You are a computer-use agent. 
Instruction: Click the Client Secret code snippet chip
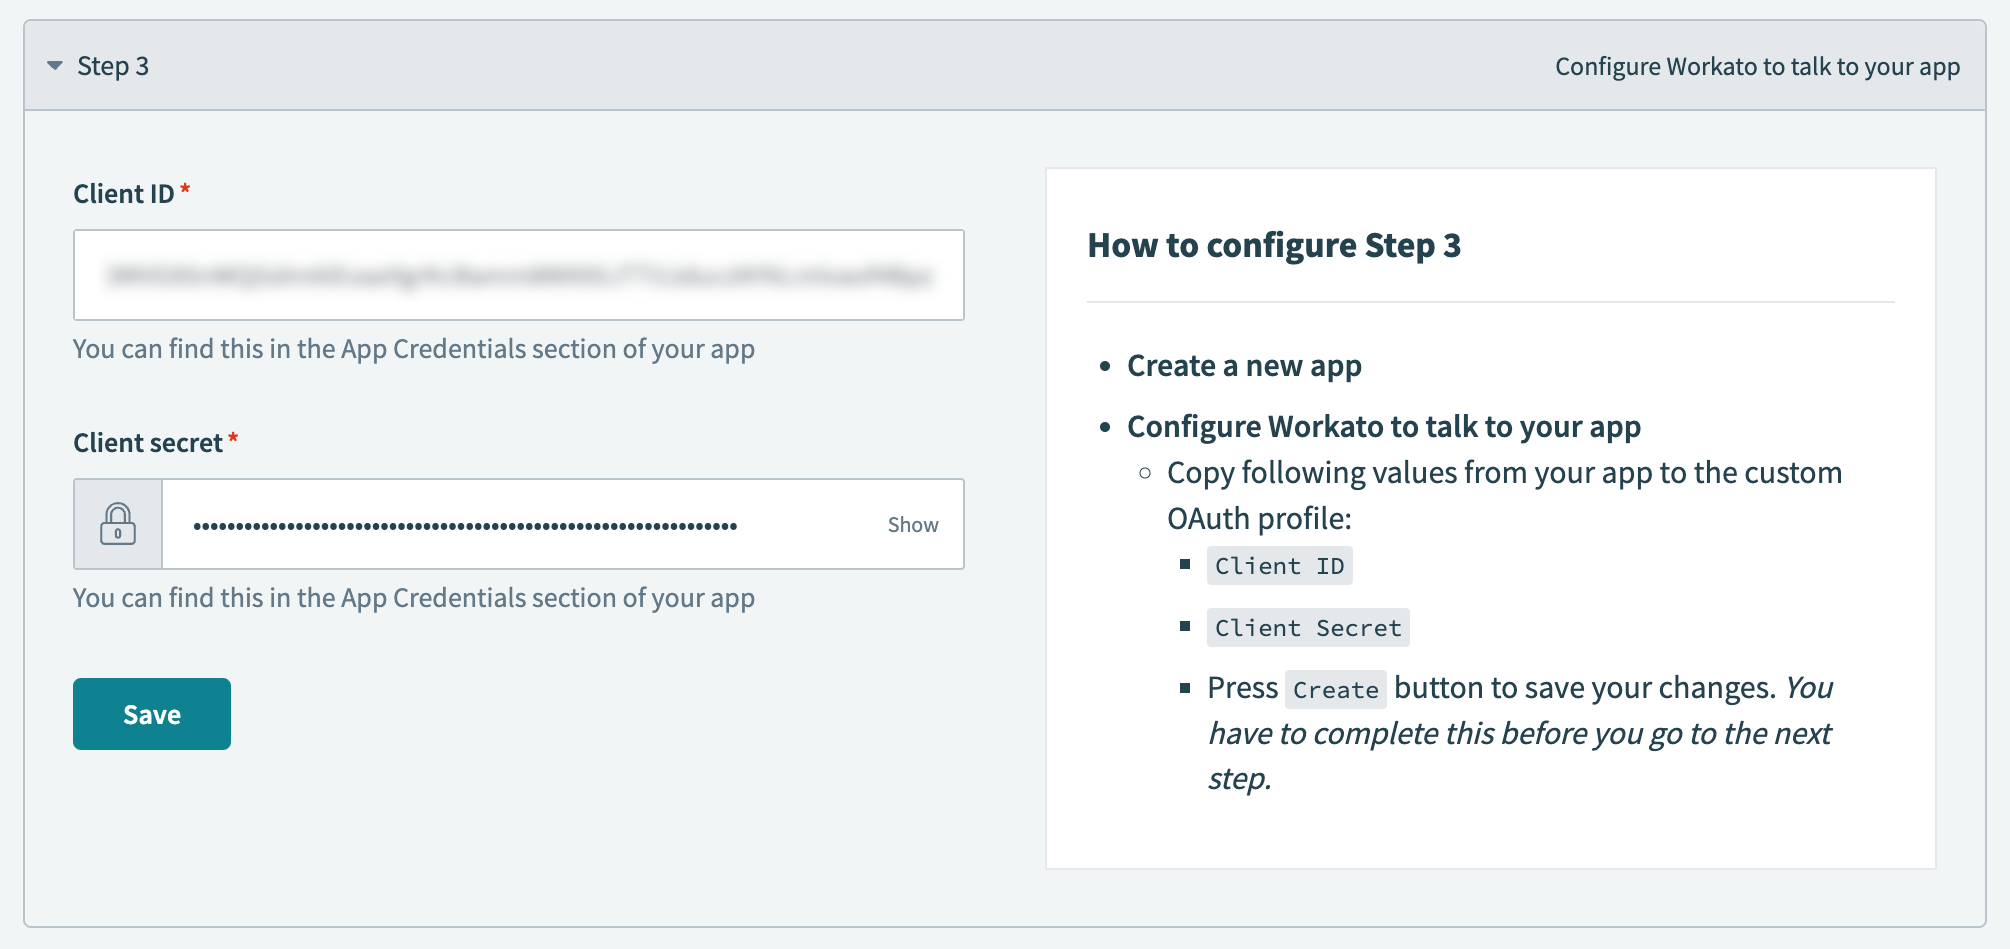point(1307,627)
